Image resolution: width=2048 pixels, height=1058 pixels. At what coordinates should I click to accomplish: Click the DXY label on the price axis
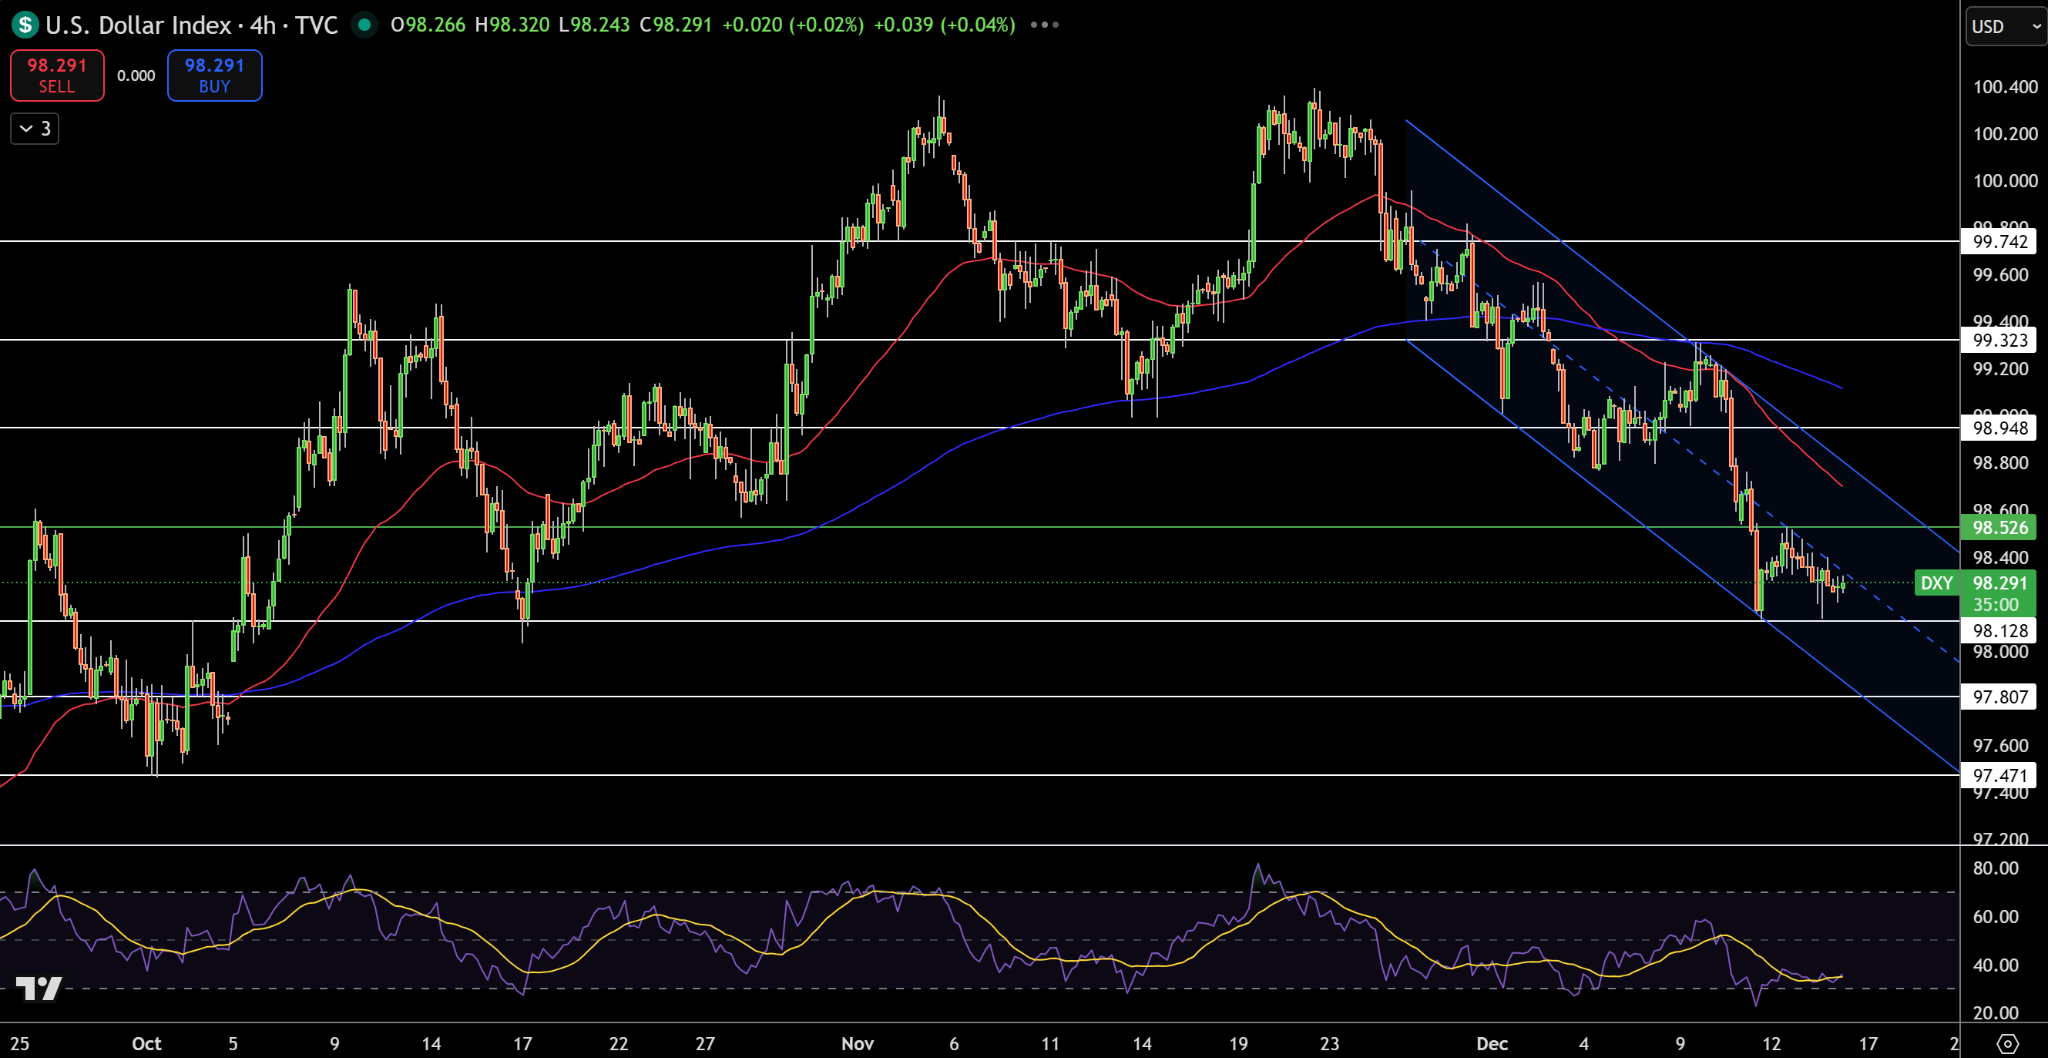click(1936, 583)
